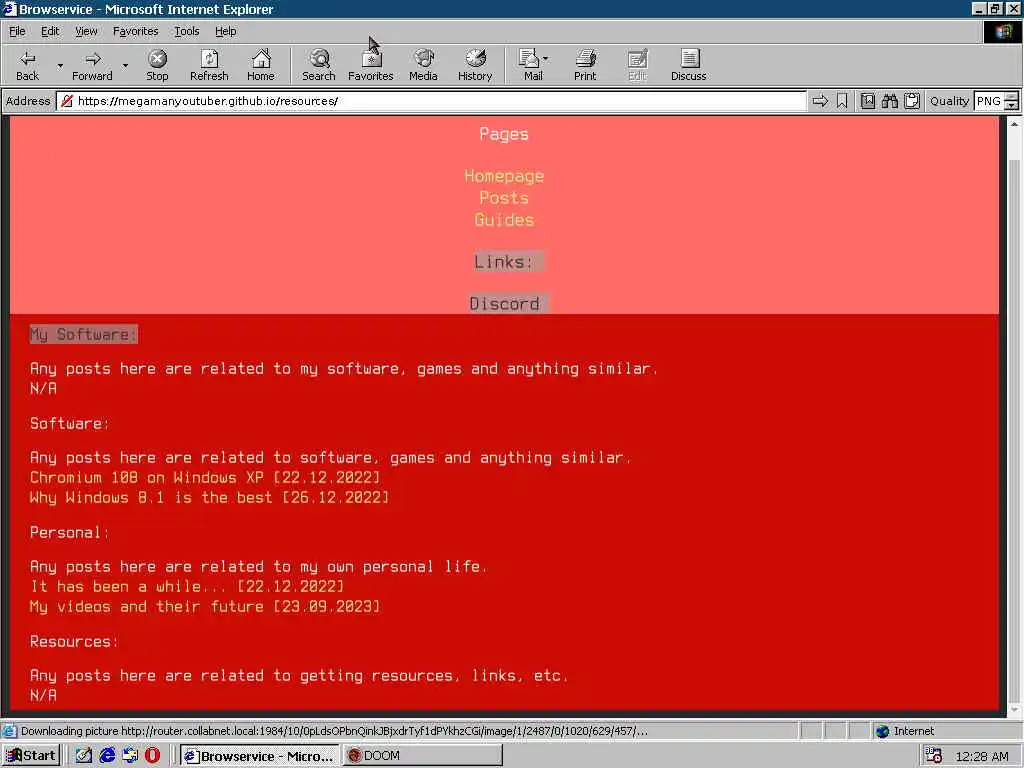
Task: Click the system tray icon beside the clock
Action: click(933, 756)
